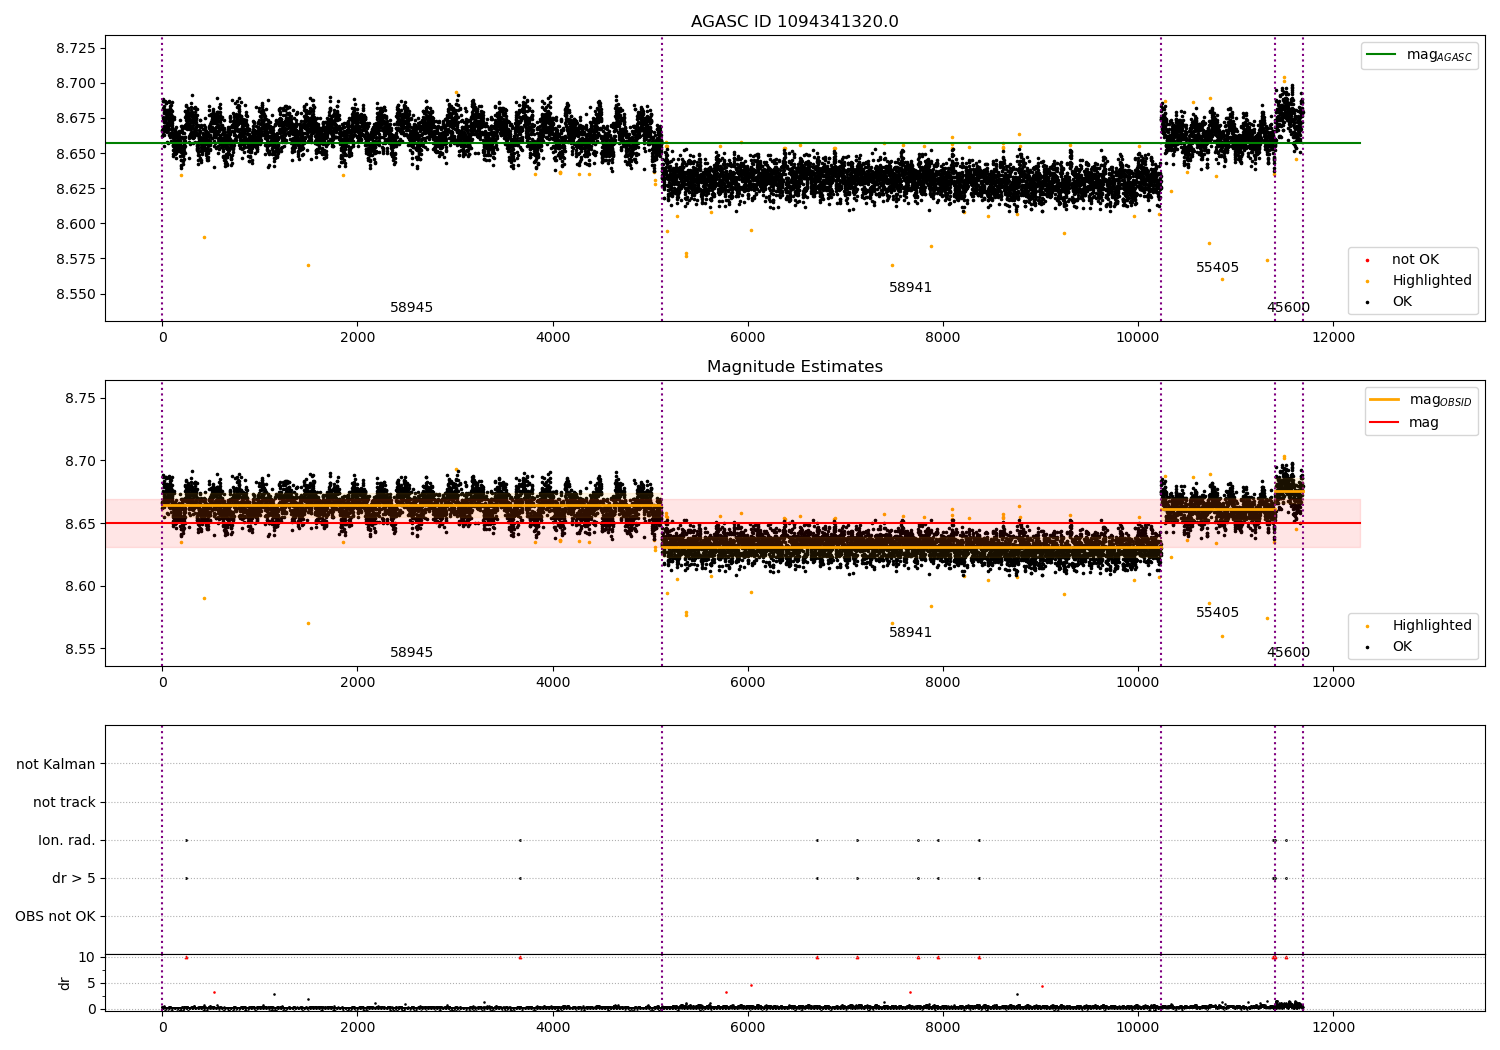Select 'Highlighted' in the top plot legend
The width and height of the screenshot is (1500, 1050).
(x=1432, y=281)
